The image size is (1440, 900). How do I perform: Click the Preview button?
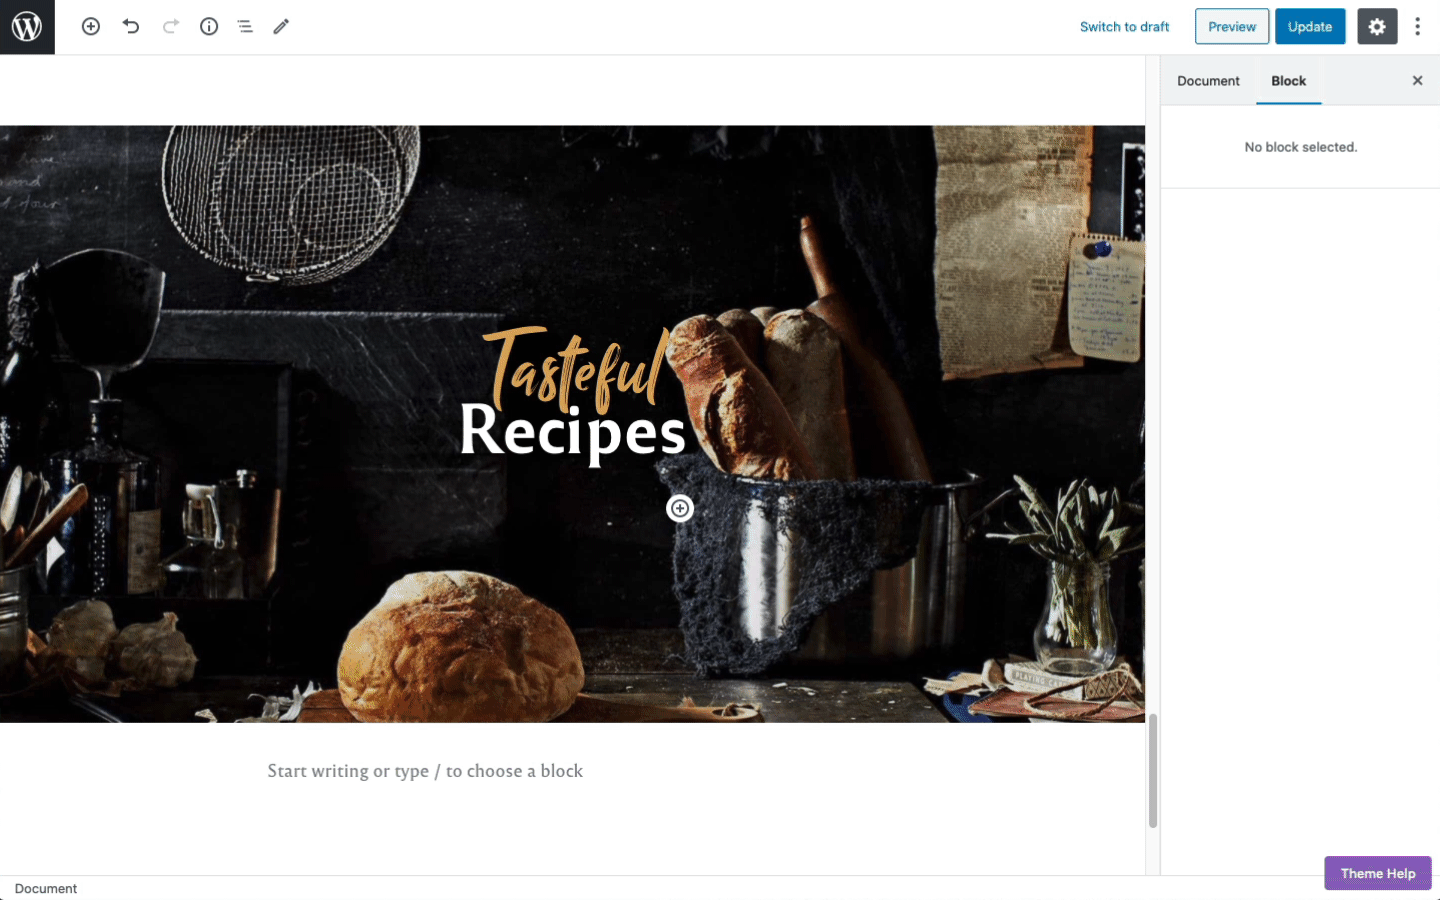[x=1232, y=27]
